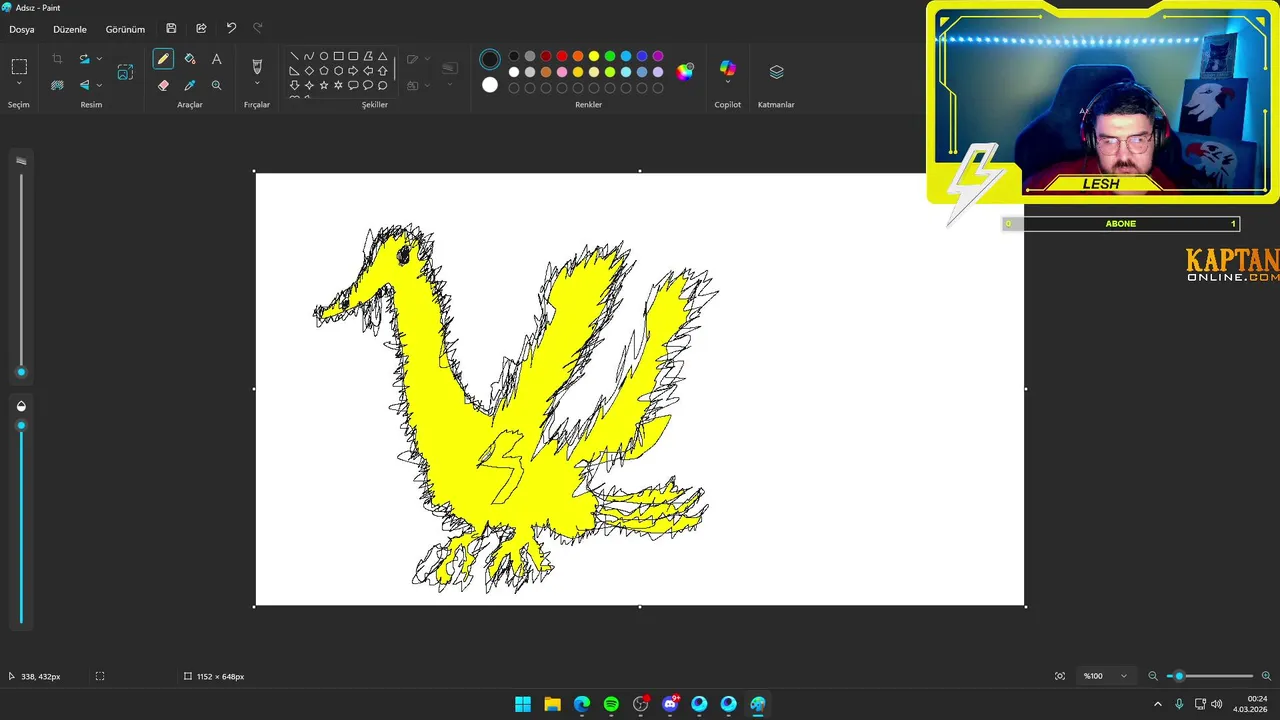Pick the red color swatch
1280x720 pixels.
562,56
